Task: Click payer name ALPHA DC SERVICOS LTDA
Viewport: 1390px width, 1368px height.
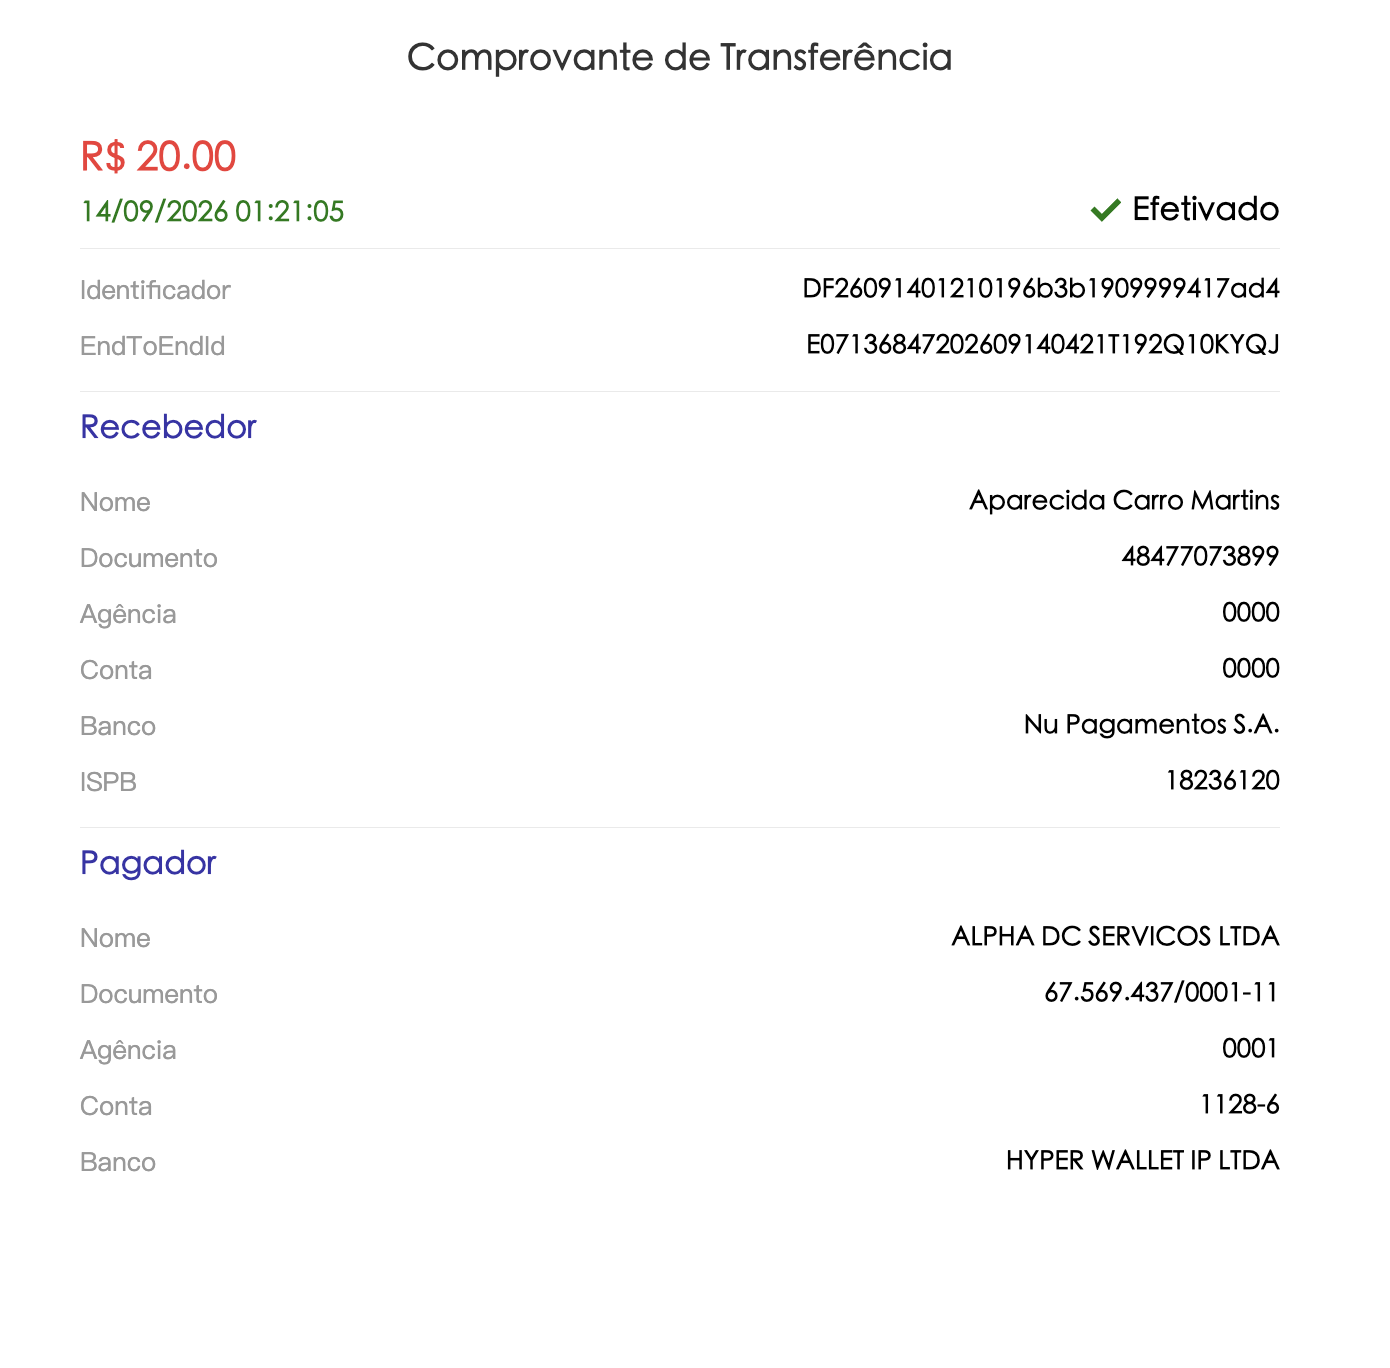Action: click(1115, 937)
